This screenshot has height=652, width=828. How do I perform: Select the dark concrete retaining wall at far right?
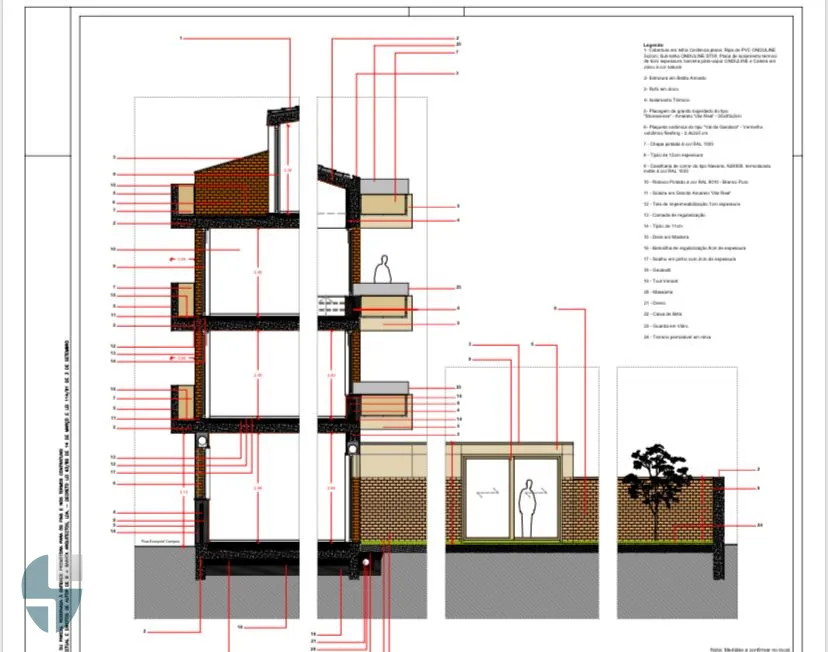pyautogui.click(x=719, y=521)
